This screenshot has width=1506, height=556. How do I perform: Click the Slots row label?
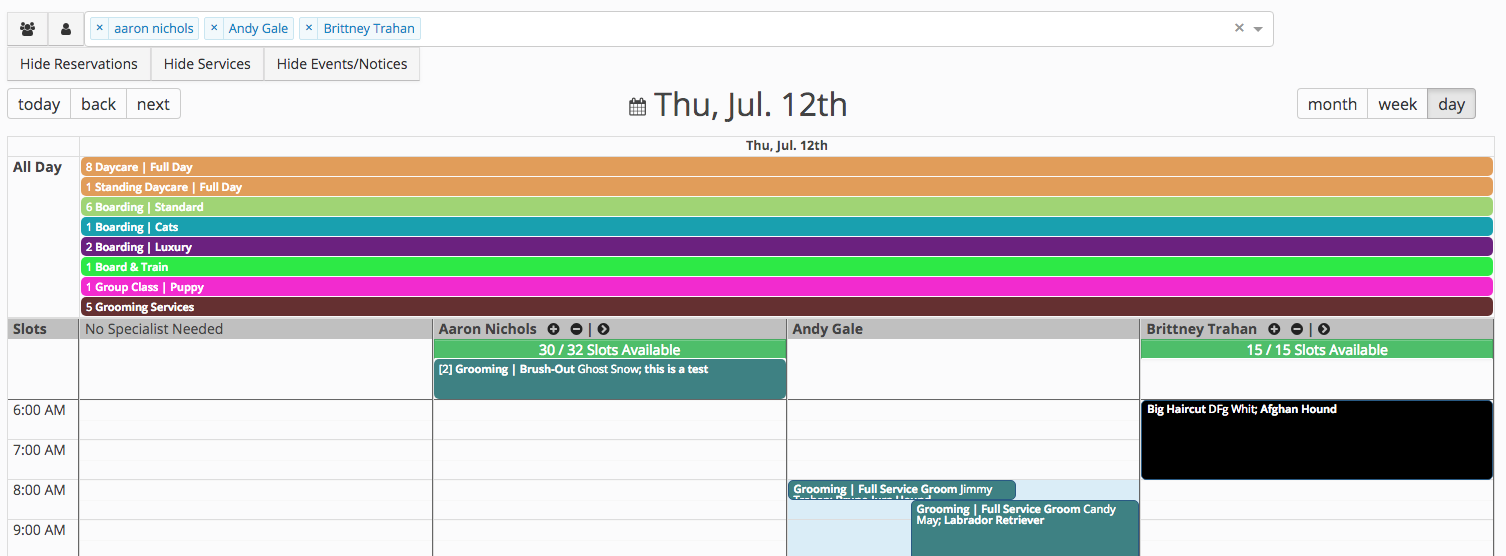point(30,329)
